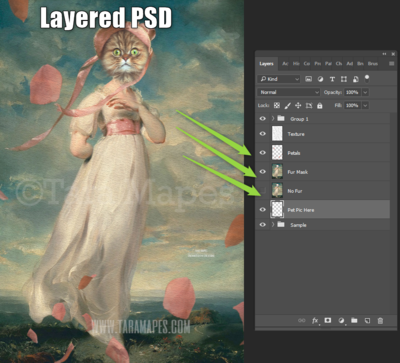Open the fx layer styles icon
Viewport: 400px width, 363px height.
coord(315,321)
